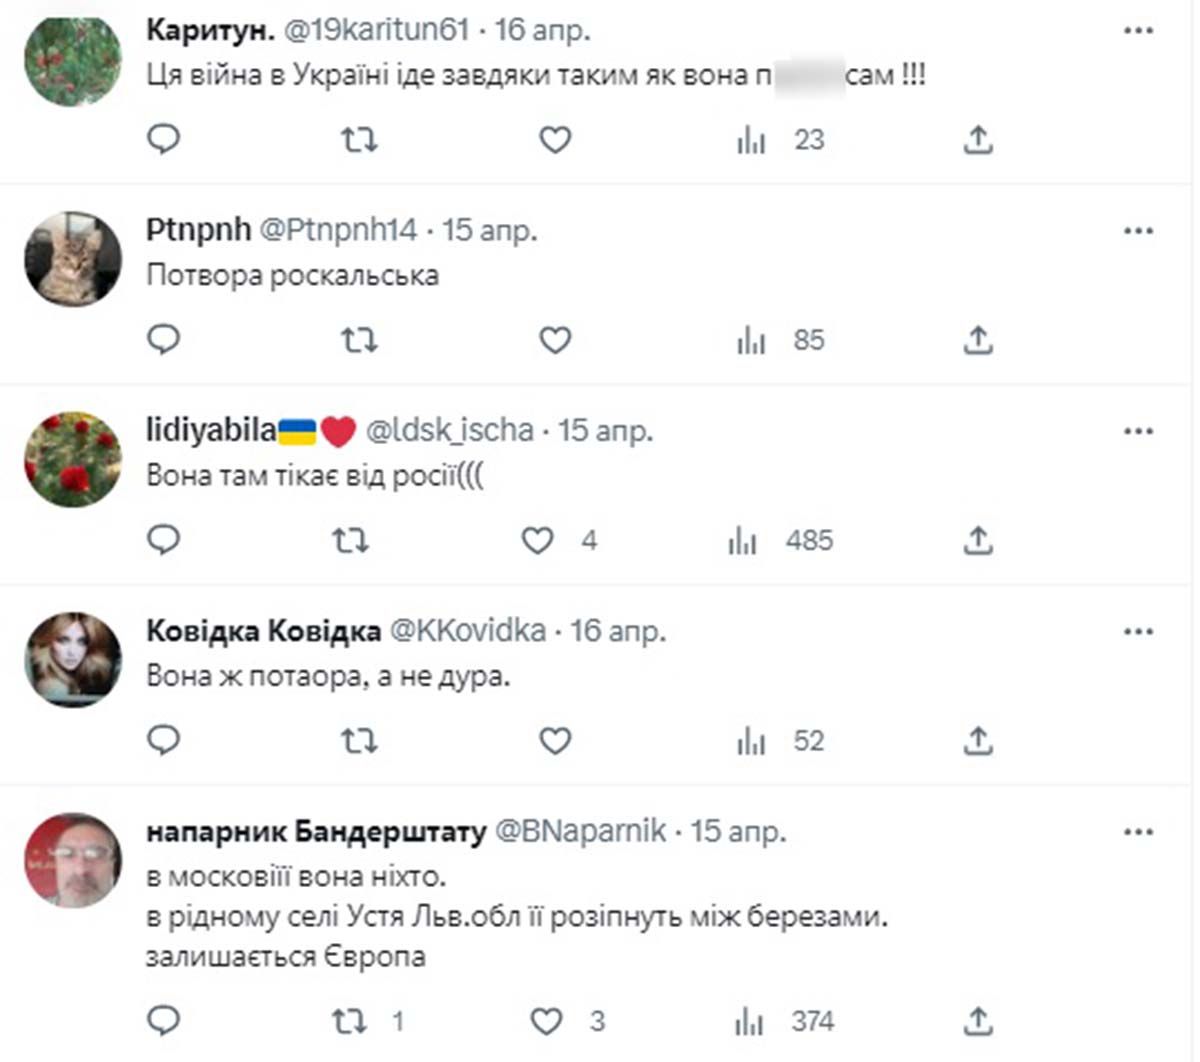The width and height of the screenshot is (1200, 1062).
Task: Reply to Каритун.'s tweet
Action: (163, 140)
